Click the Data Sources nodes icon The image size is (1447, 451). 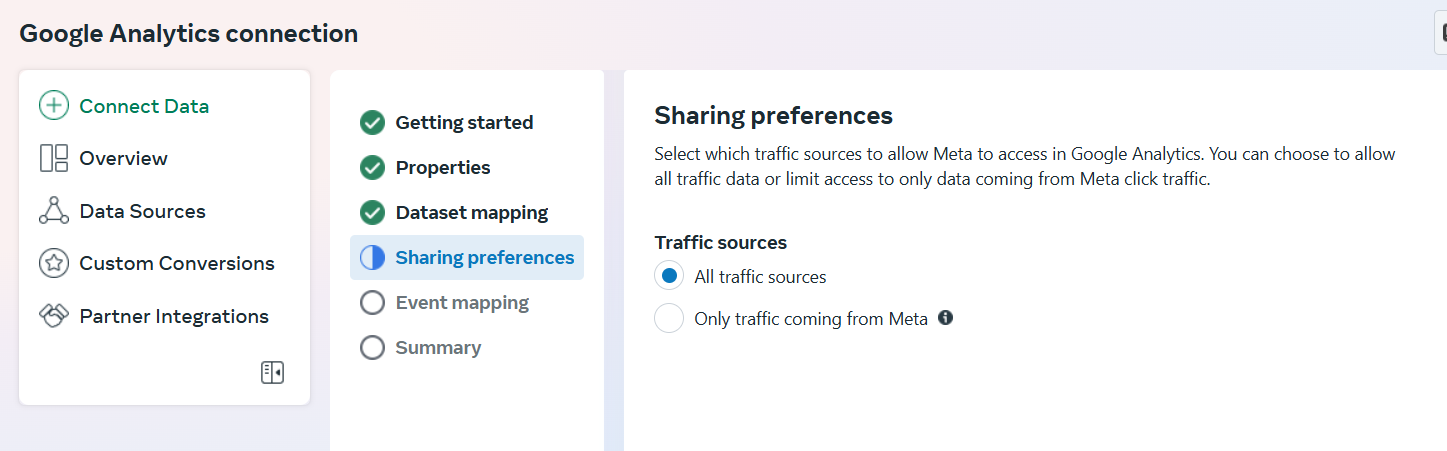pyautogui.click(x=54, y=211)
